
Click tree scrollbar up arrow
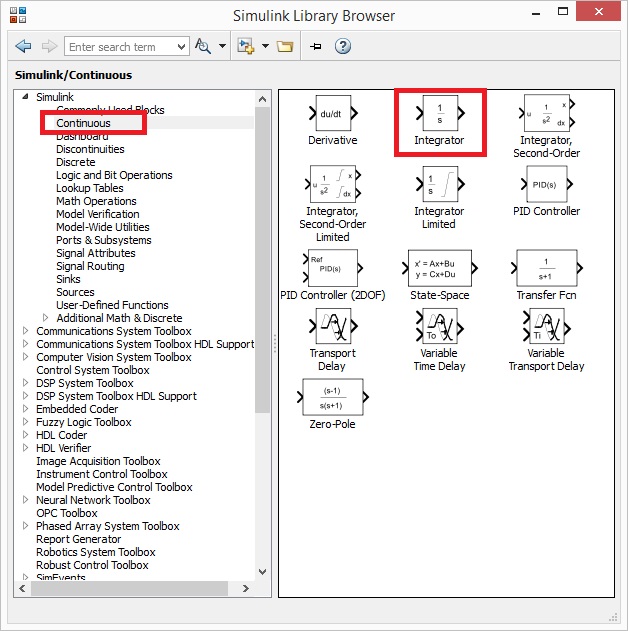pos(262,99)
